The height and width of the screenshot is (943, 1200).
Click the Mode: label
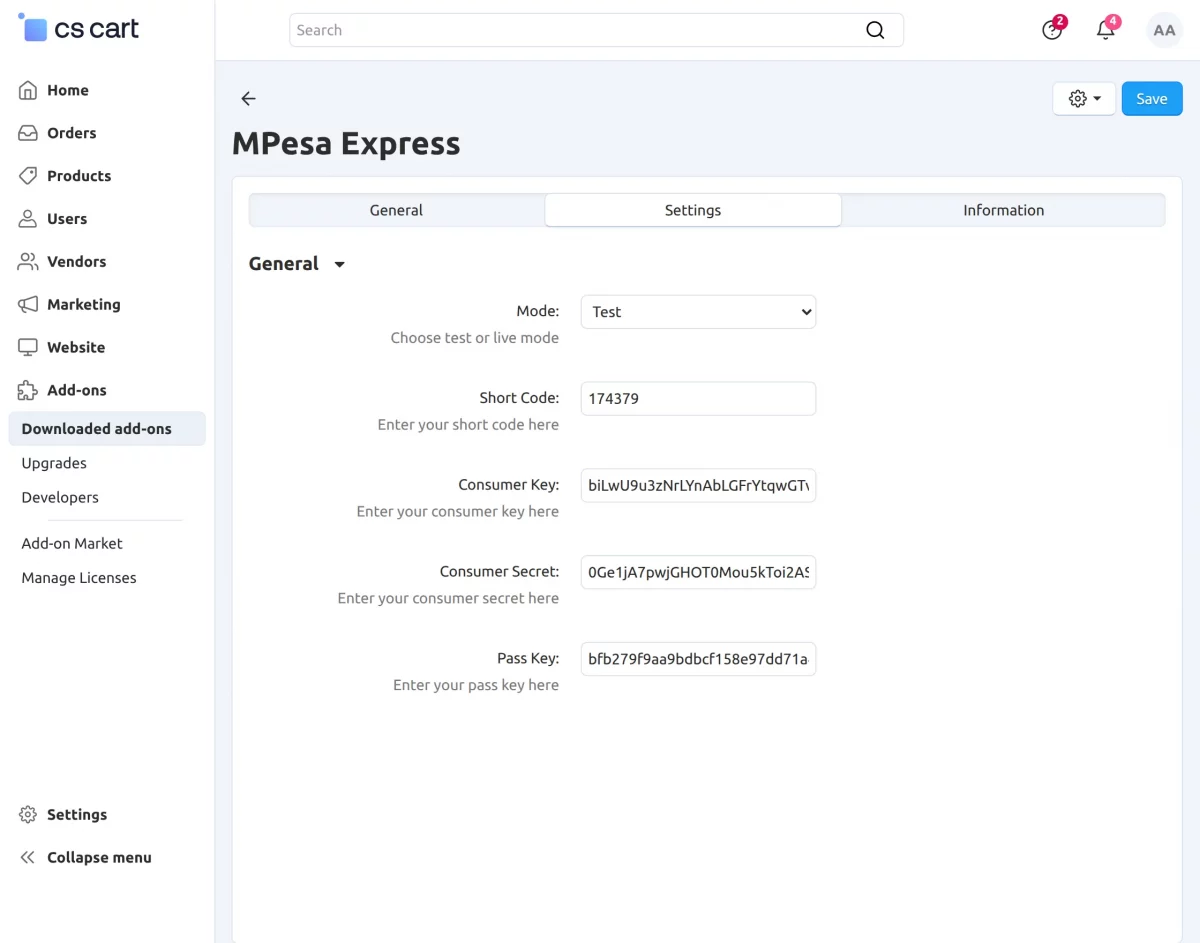coord(538,312)
